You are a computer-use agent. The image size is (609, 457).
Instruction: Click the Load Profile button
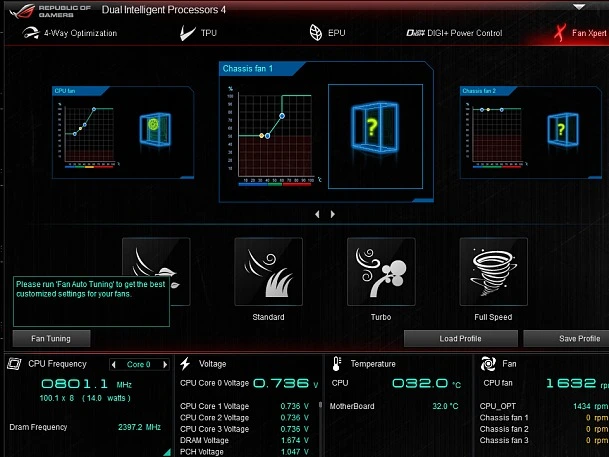461,339
